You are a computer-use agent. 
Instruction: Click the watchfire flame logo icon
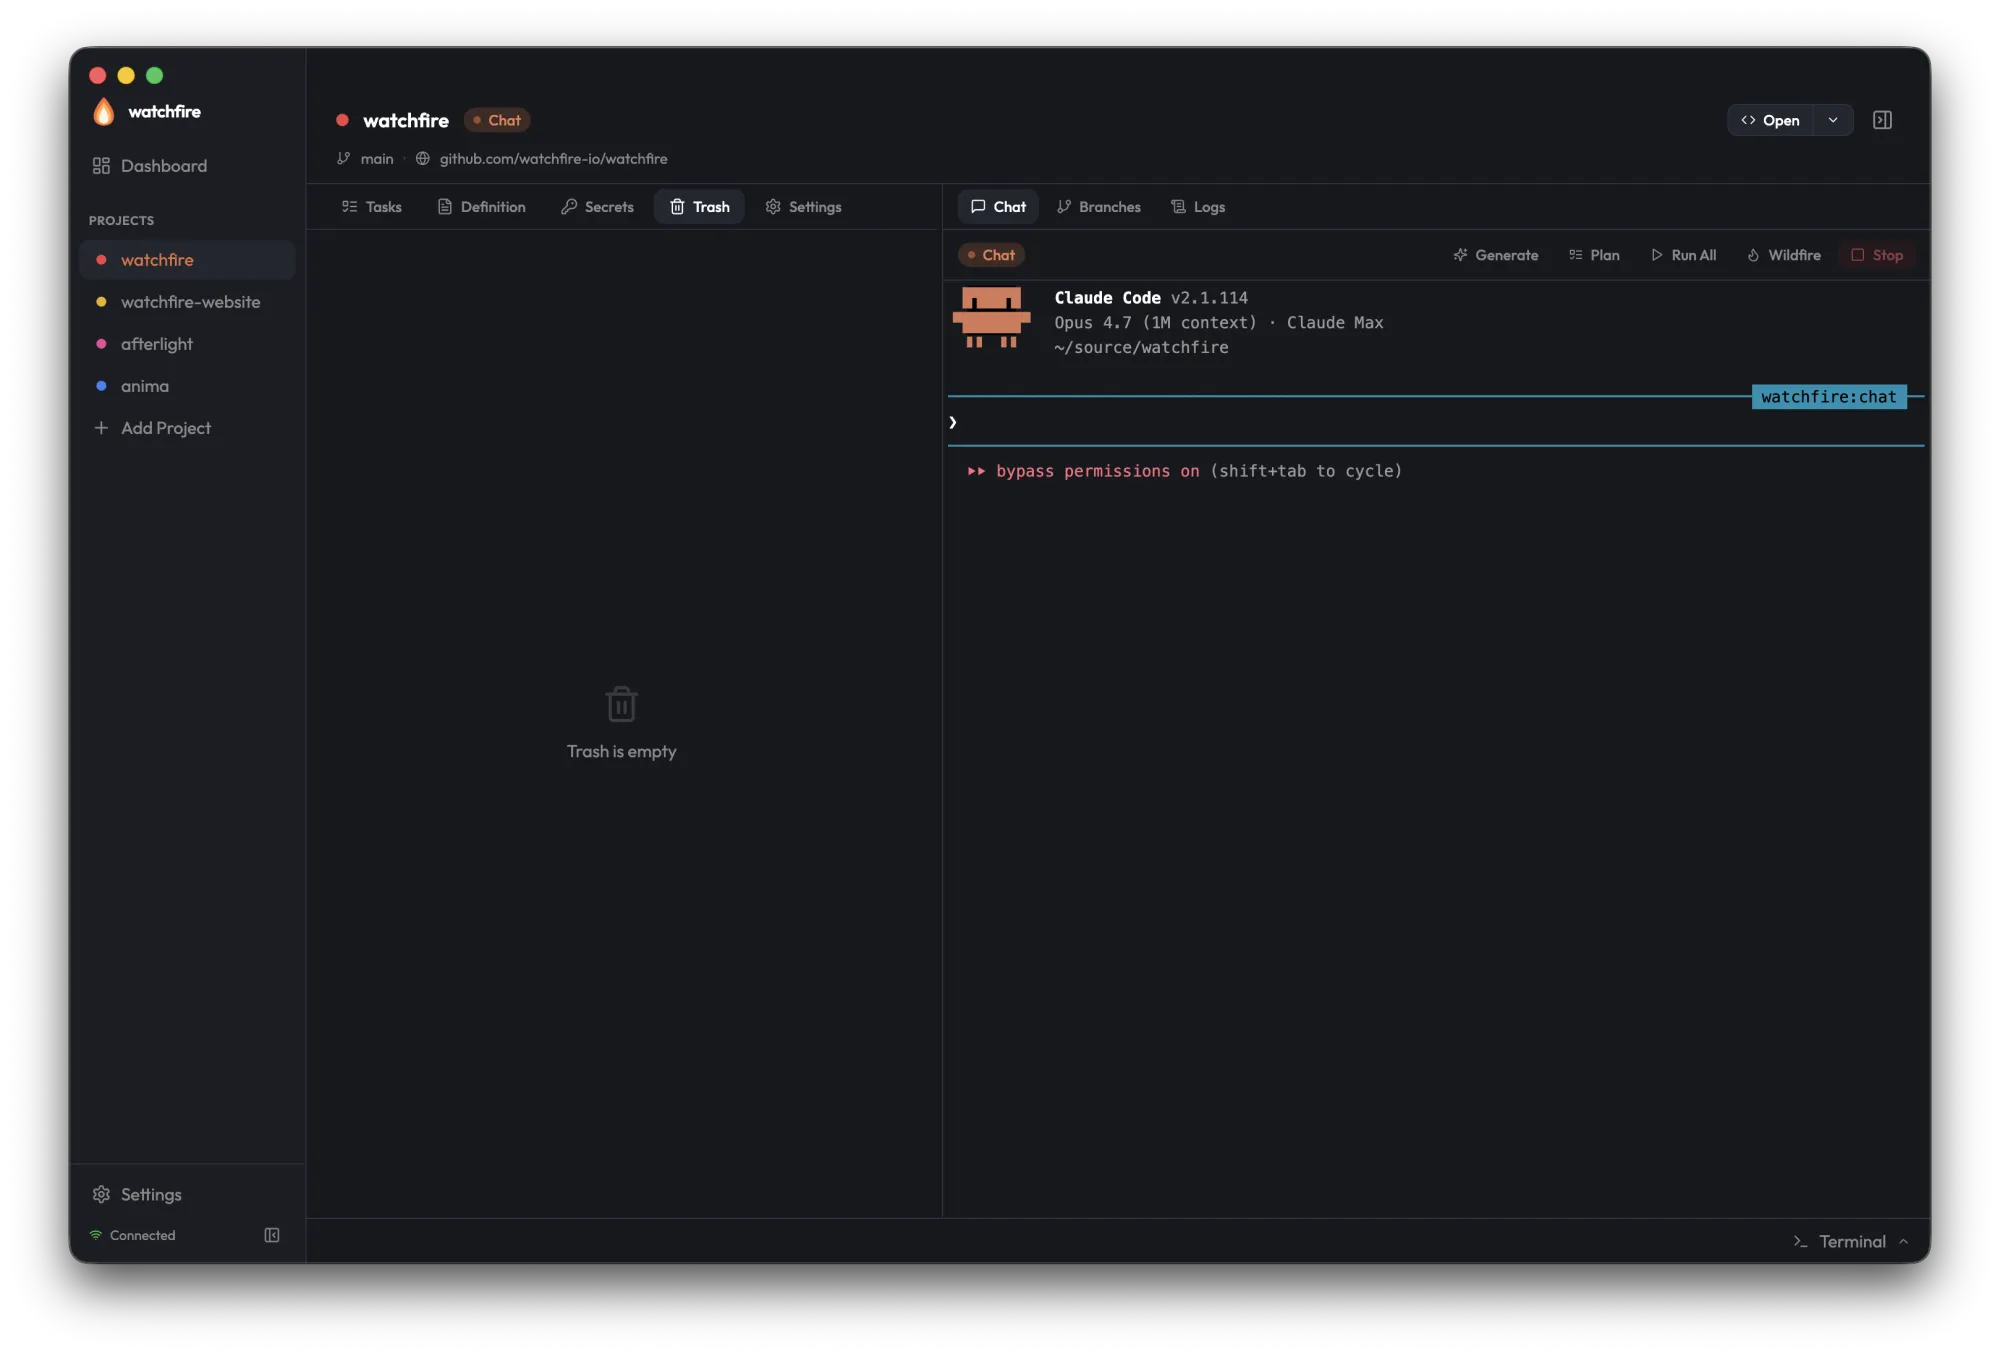pos(104,111)
